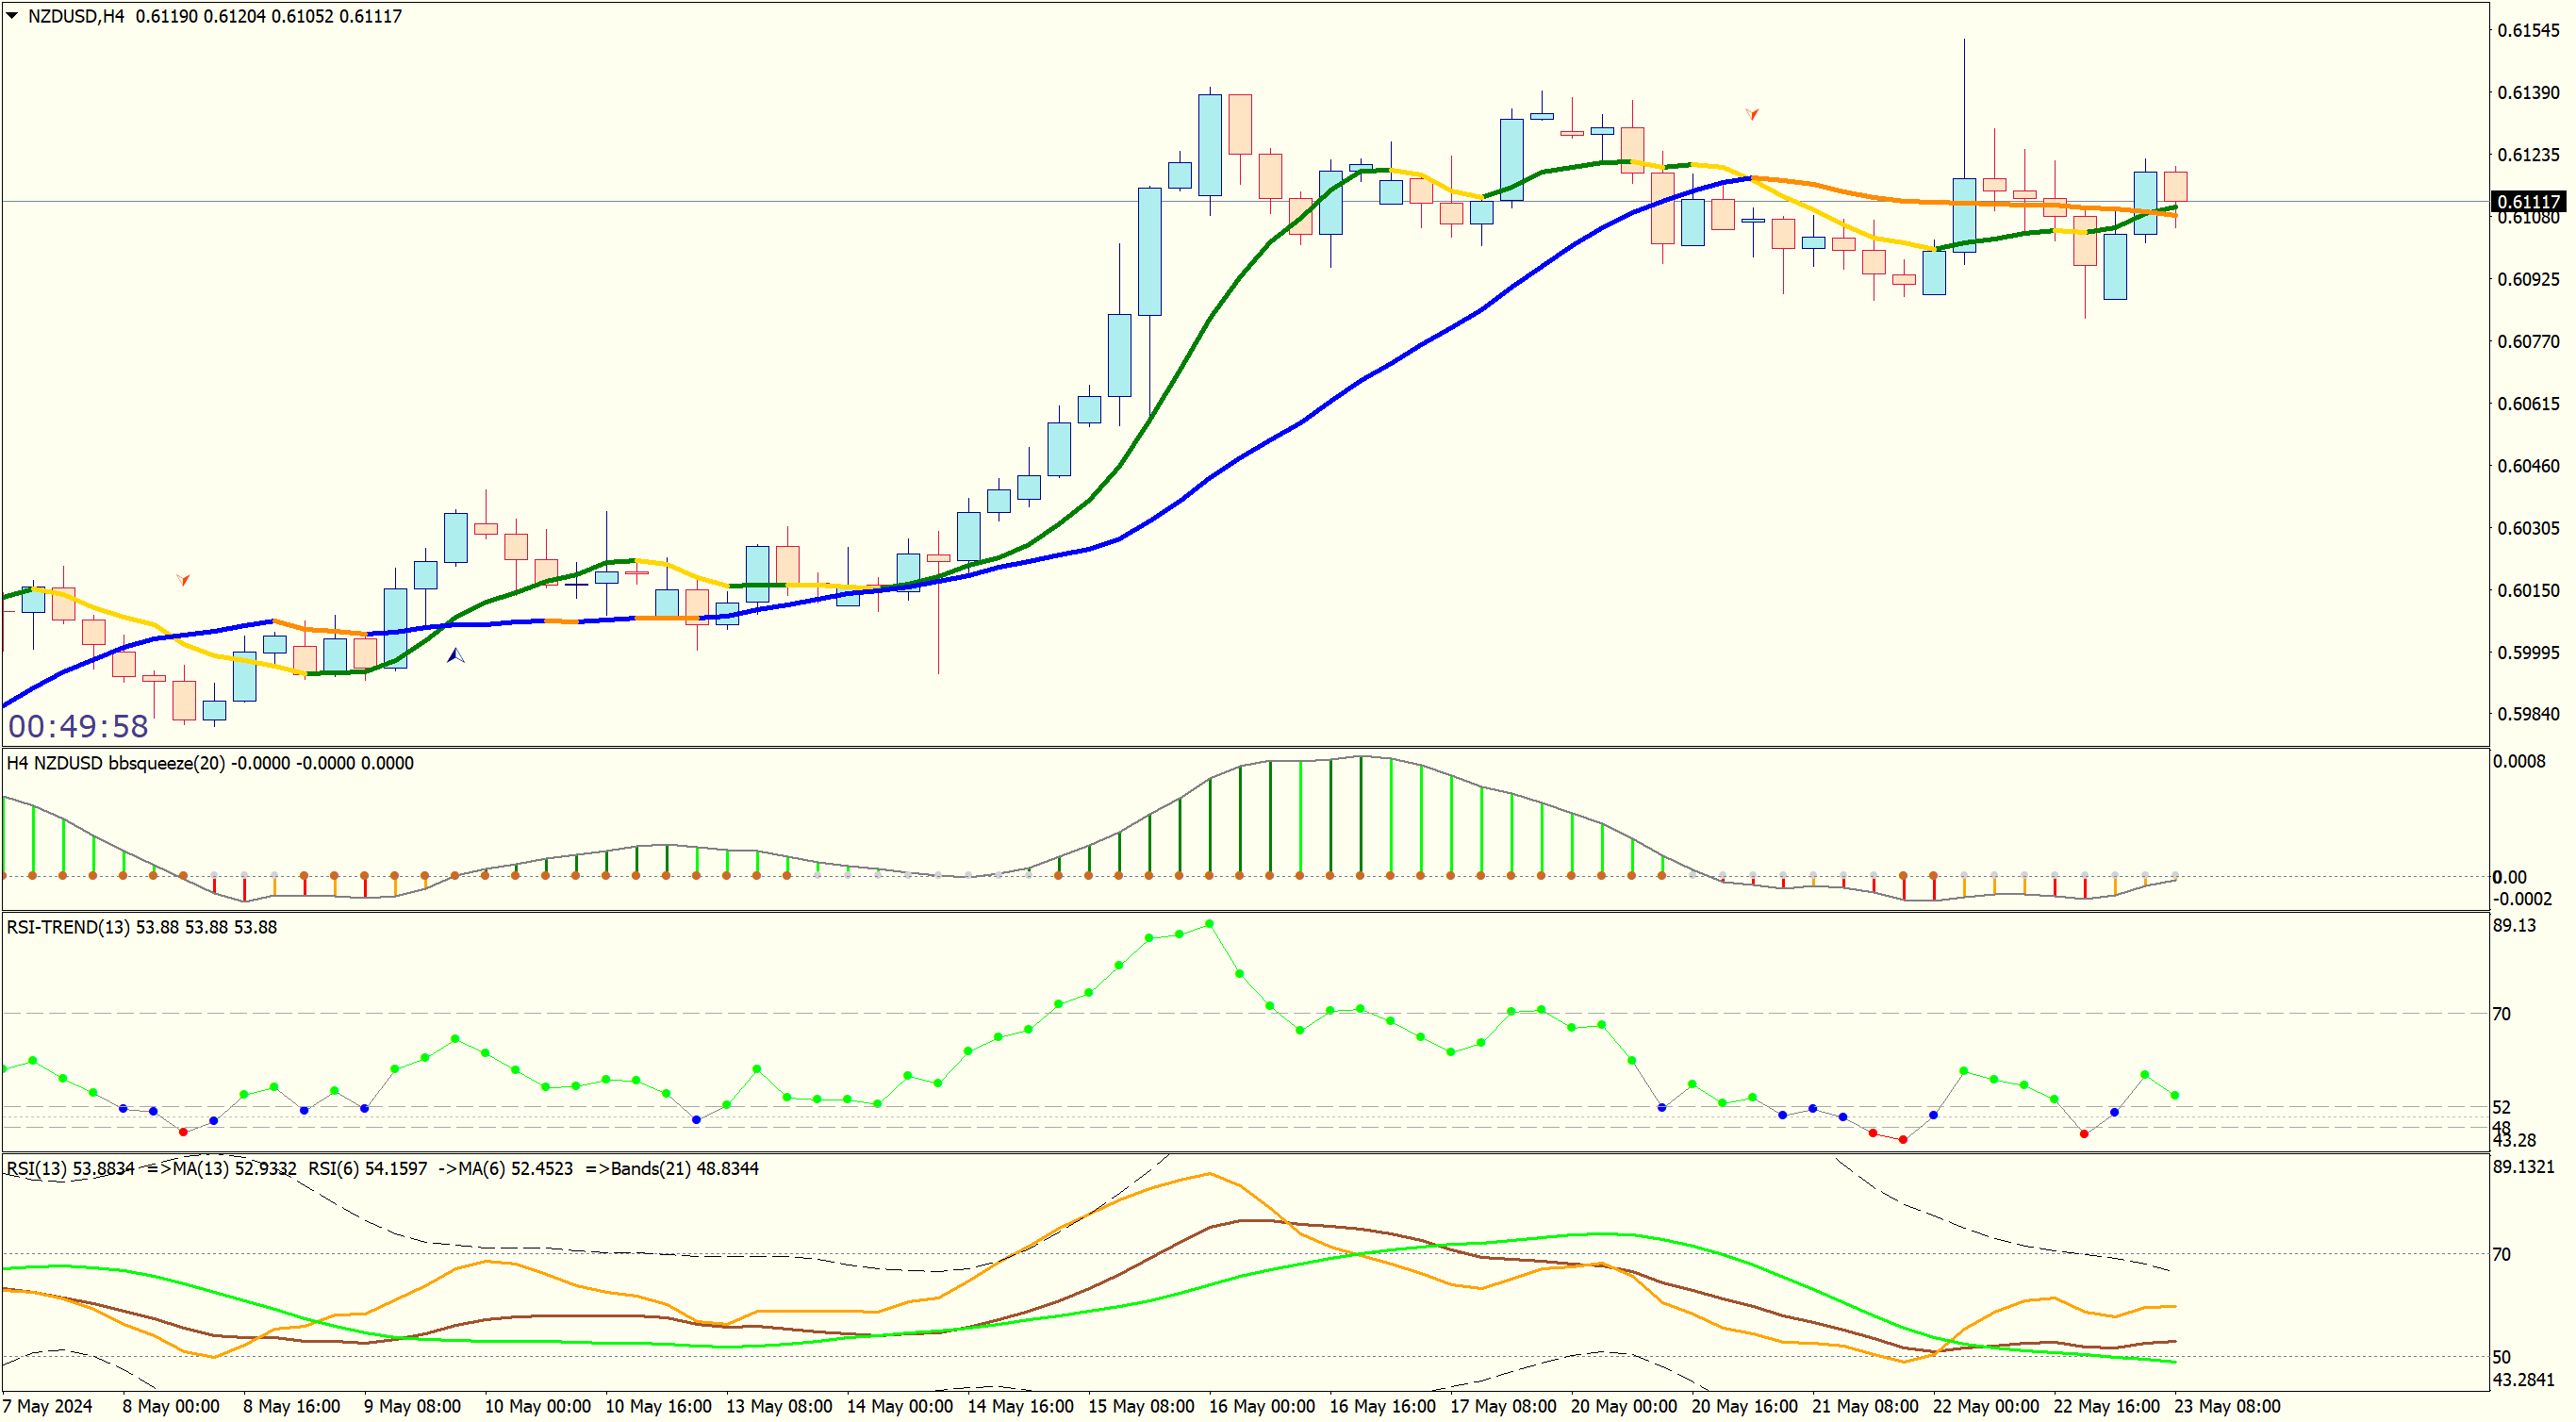Click the 0.59840 price scale label
This screenshot has height=1422, width=2576.
click(x=2528, y=714)
